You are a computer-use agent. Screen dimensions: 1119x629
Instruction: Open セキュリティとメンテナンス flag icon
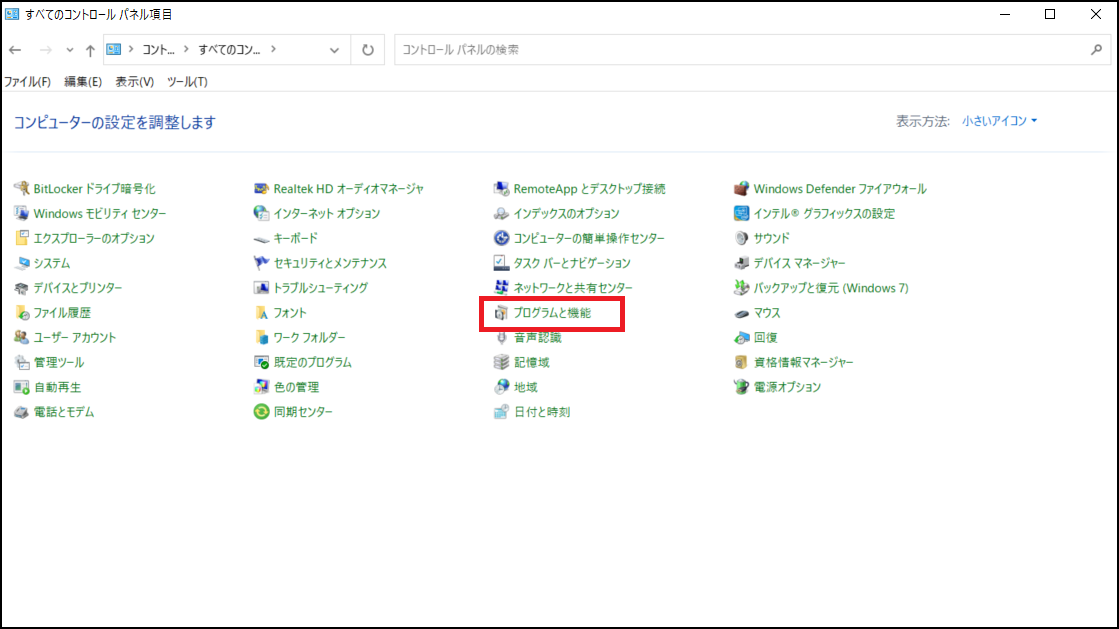[261, 263]
